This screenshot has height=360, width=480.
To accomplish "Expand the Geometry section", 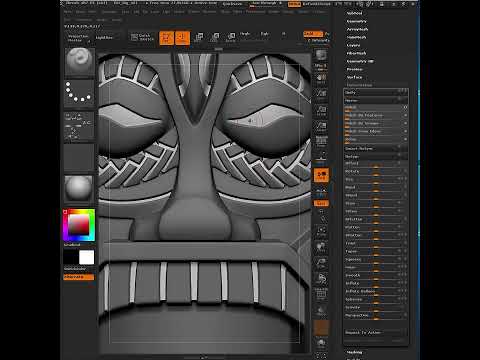I will (356, 21).
